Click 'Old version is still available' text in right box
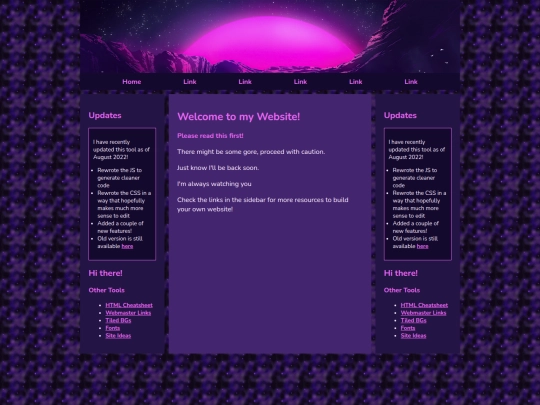The width and height of the screenshot is (540, 405). pos(415,242)
